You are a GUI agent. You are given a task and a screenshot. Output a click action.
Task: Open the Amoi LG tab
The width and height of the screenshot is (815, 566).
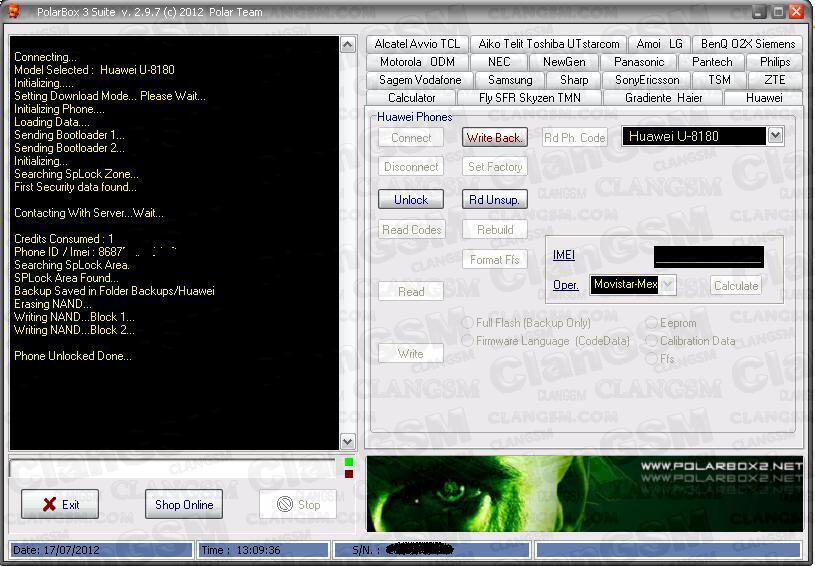pos(659,44)
